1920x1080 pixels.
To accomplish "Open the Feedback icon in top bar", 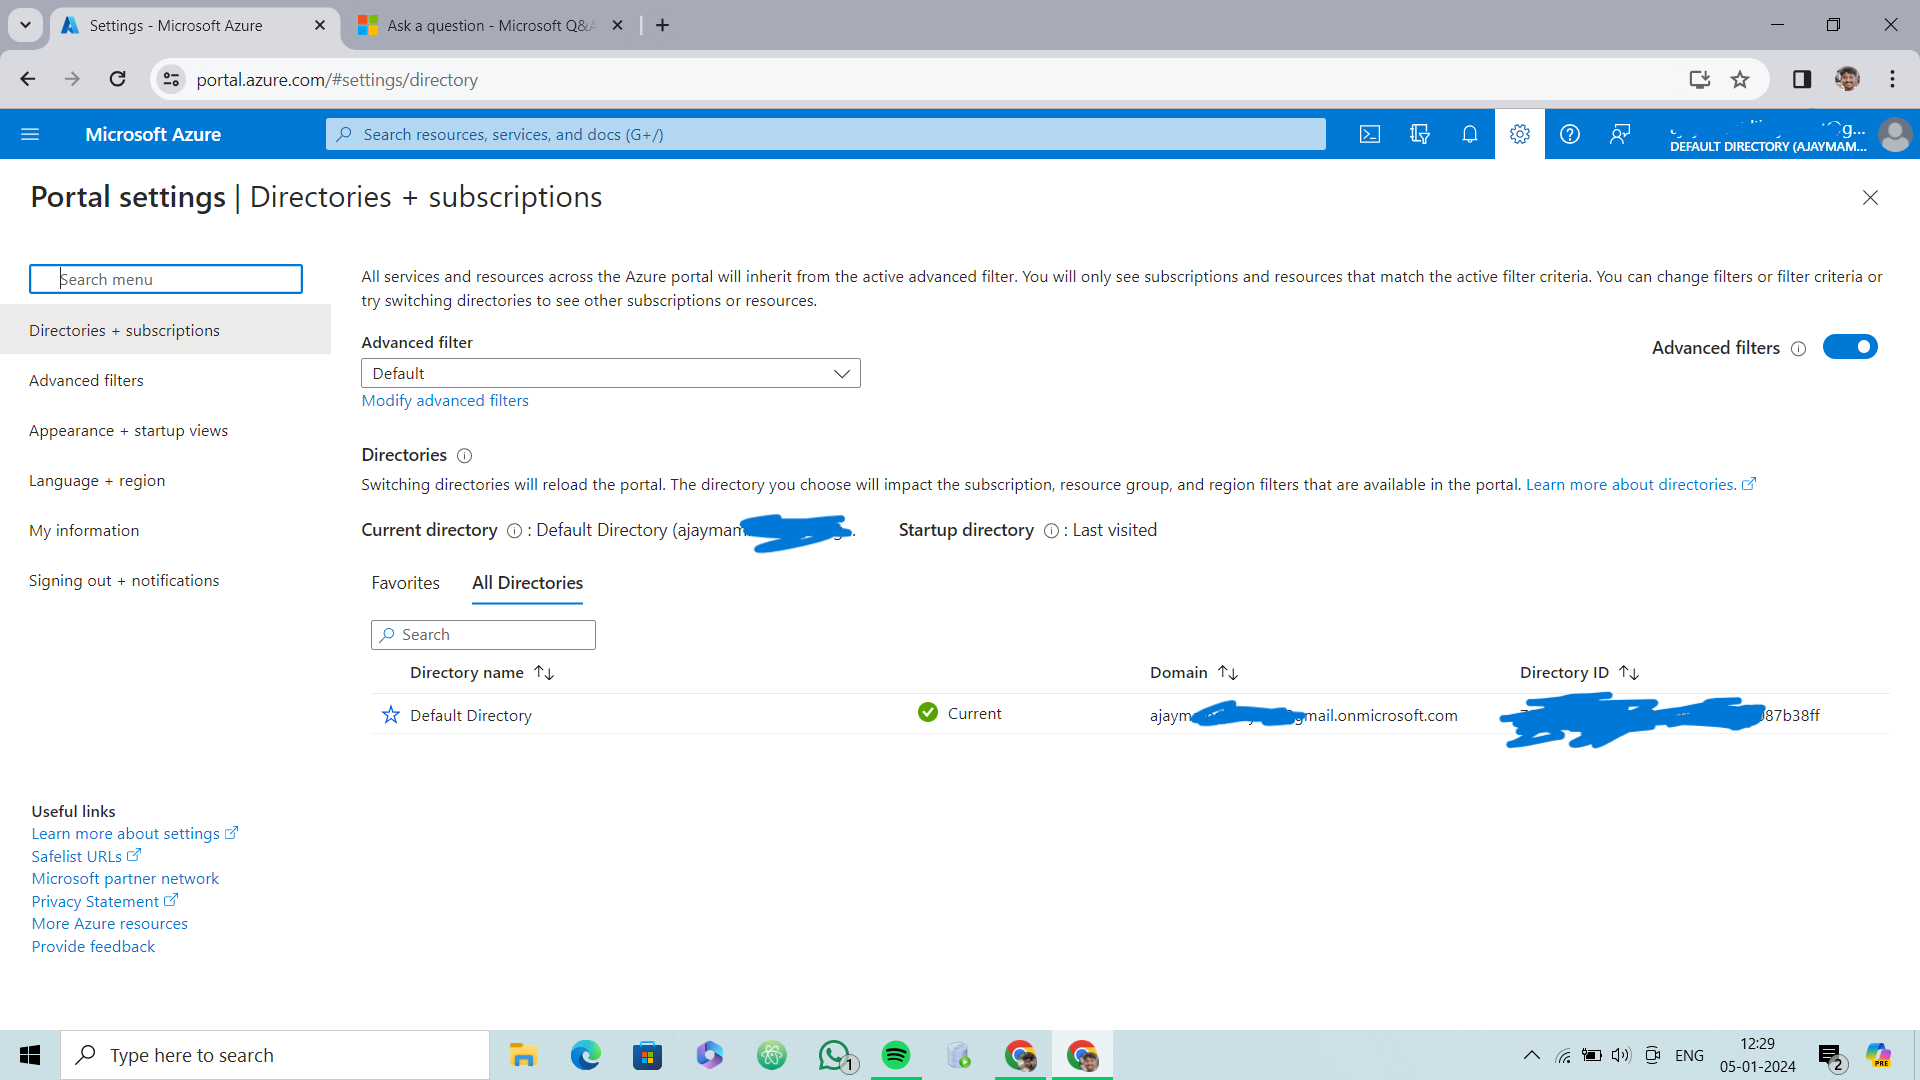I will 1620,134.
